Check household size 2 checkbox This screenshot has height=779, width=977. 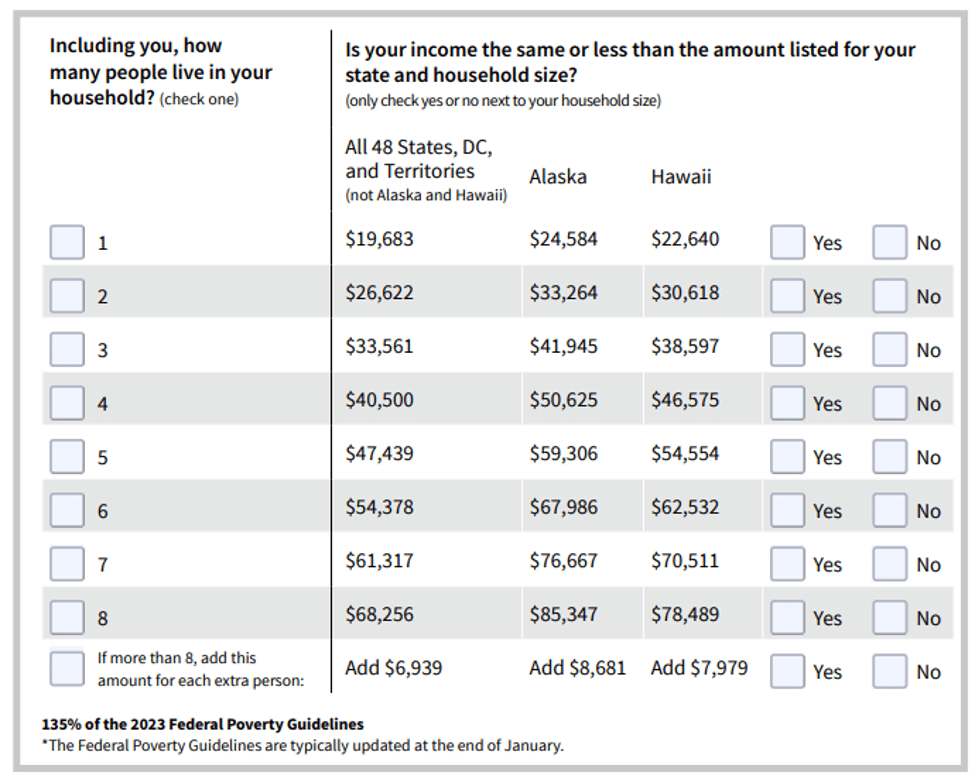point(67,296)
